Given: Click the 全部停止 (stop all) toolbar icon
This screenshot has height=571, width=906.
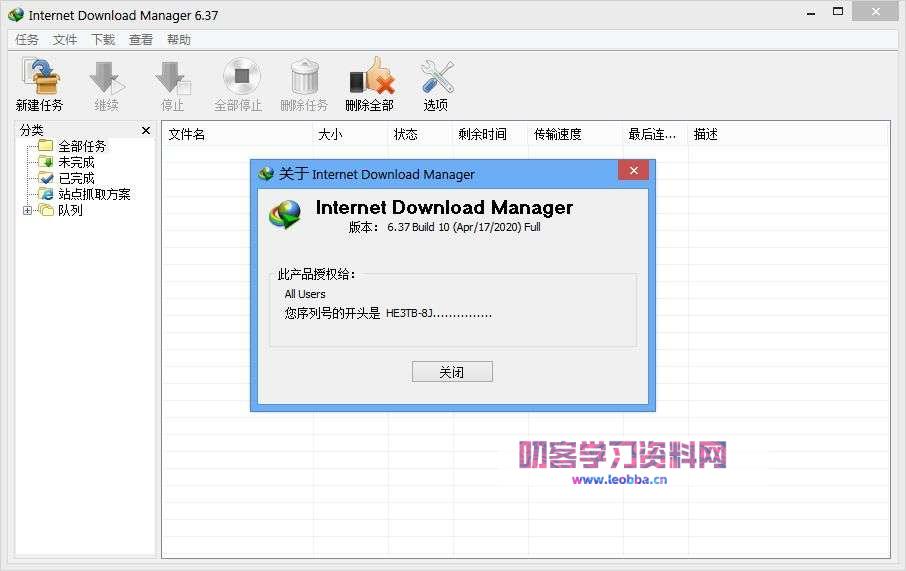Looking at the screenshot, I should 242,76.
